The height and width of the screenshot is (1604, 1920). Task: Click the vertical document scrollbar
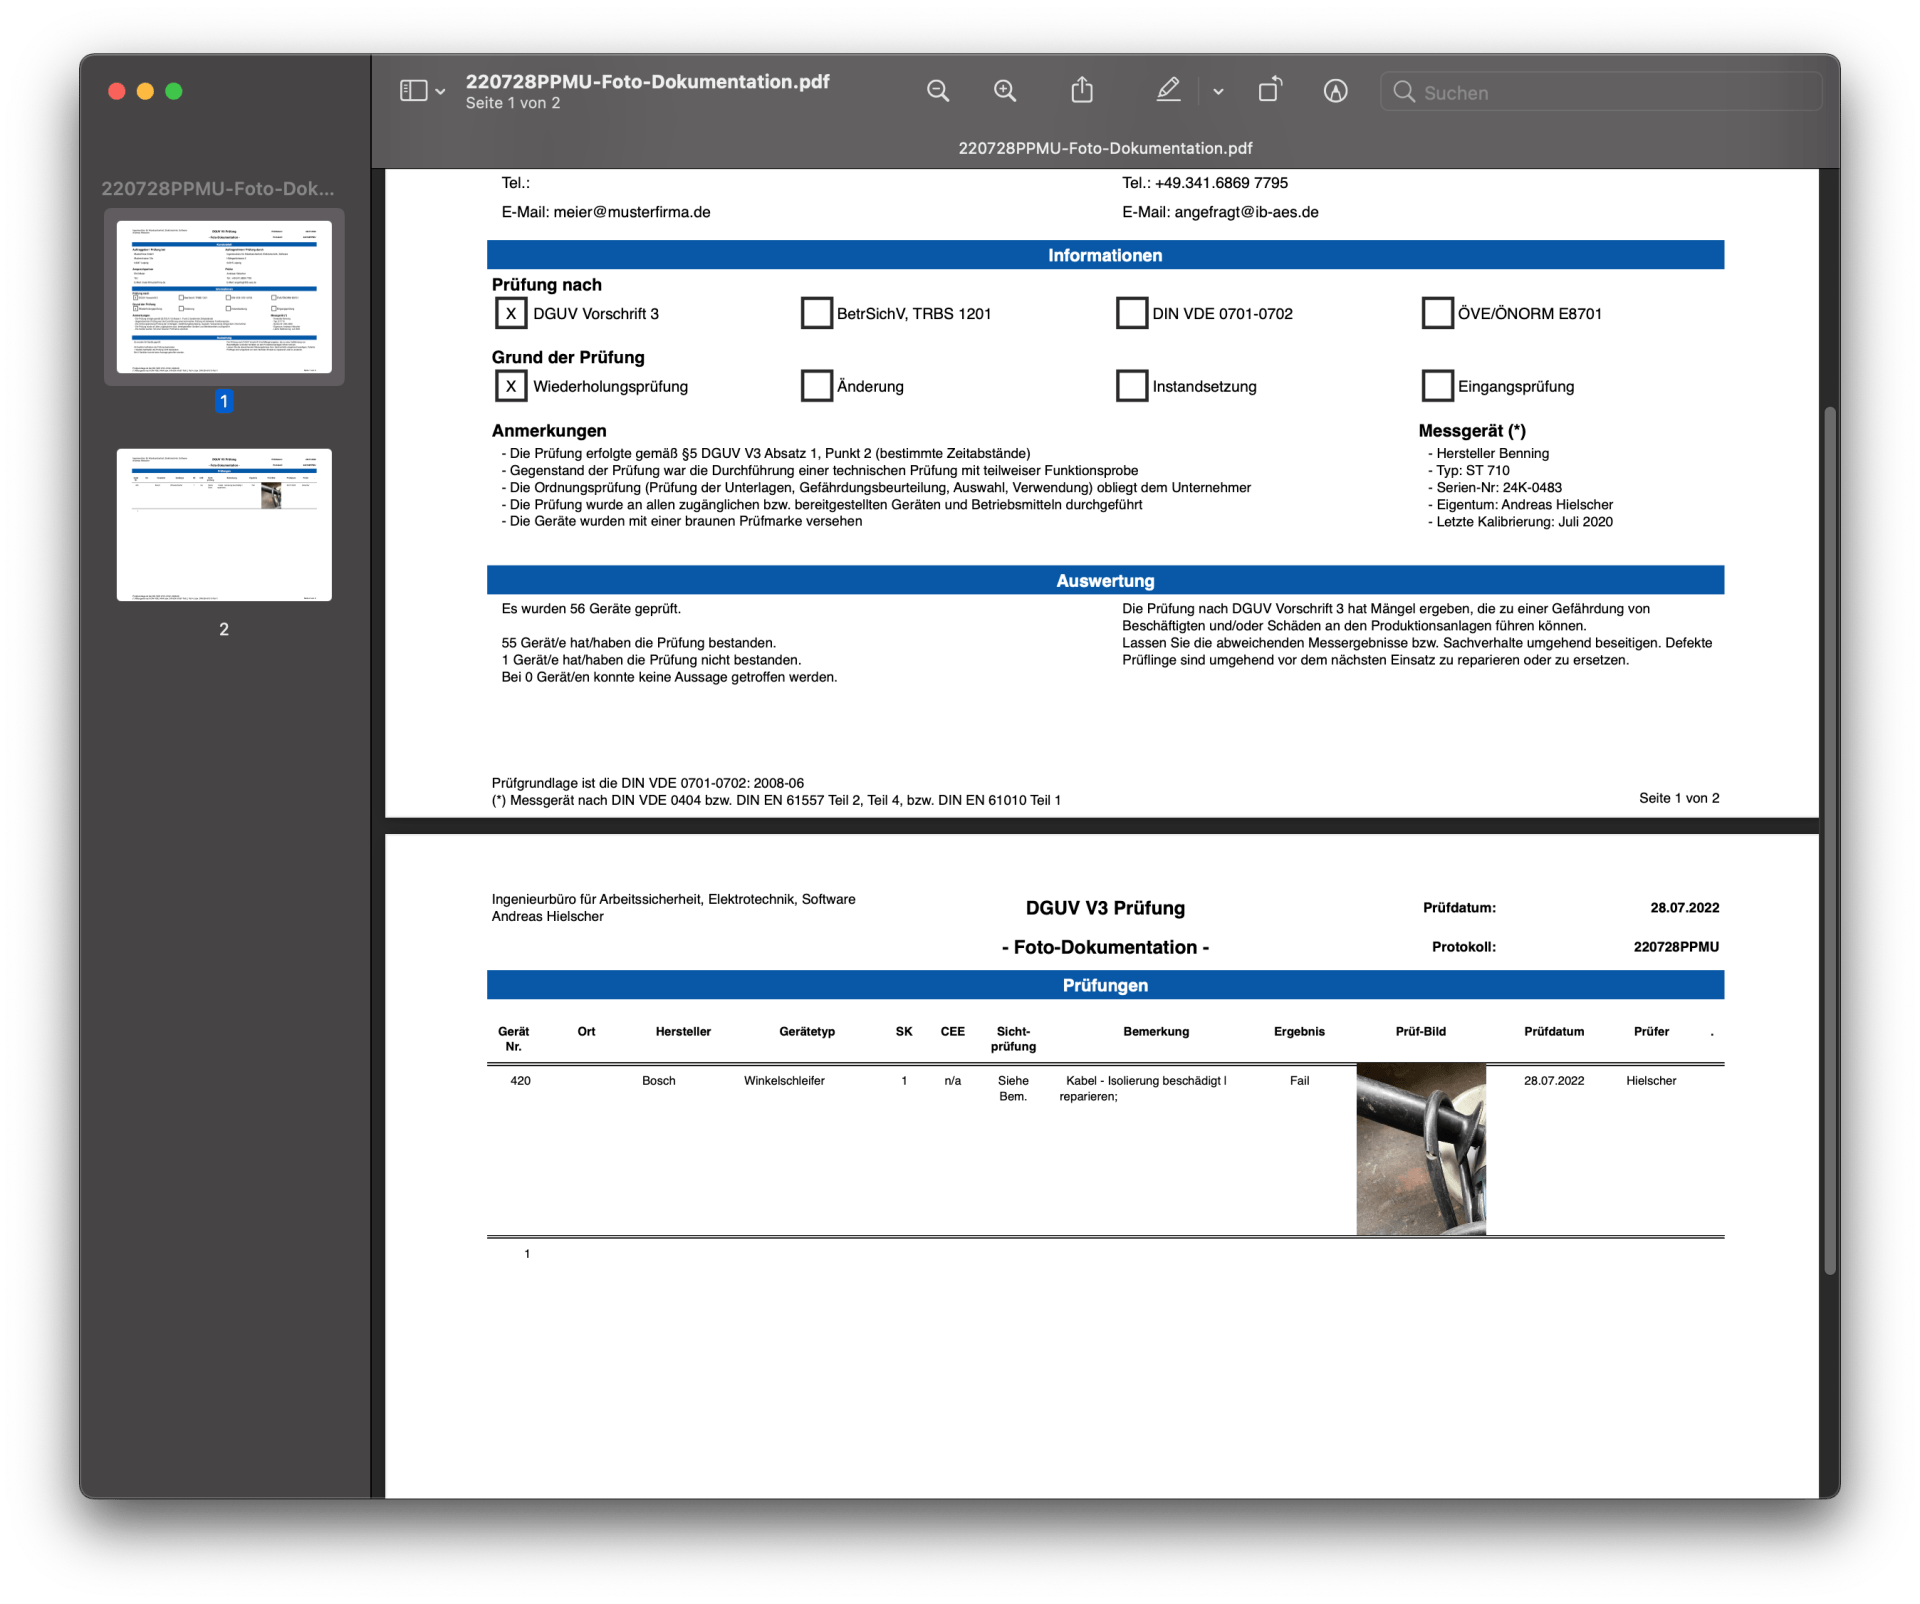tap(1830, 840)
